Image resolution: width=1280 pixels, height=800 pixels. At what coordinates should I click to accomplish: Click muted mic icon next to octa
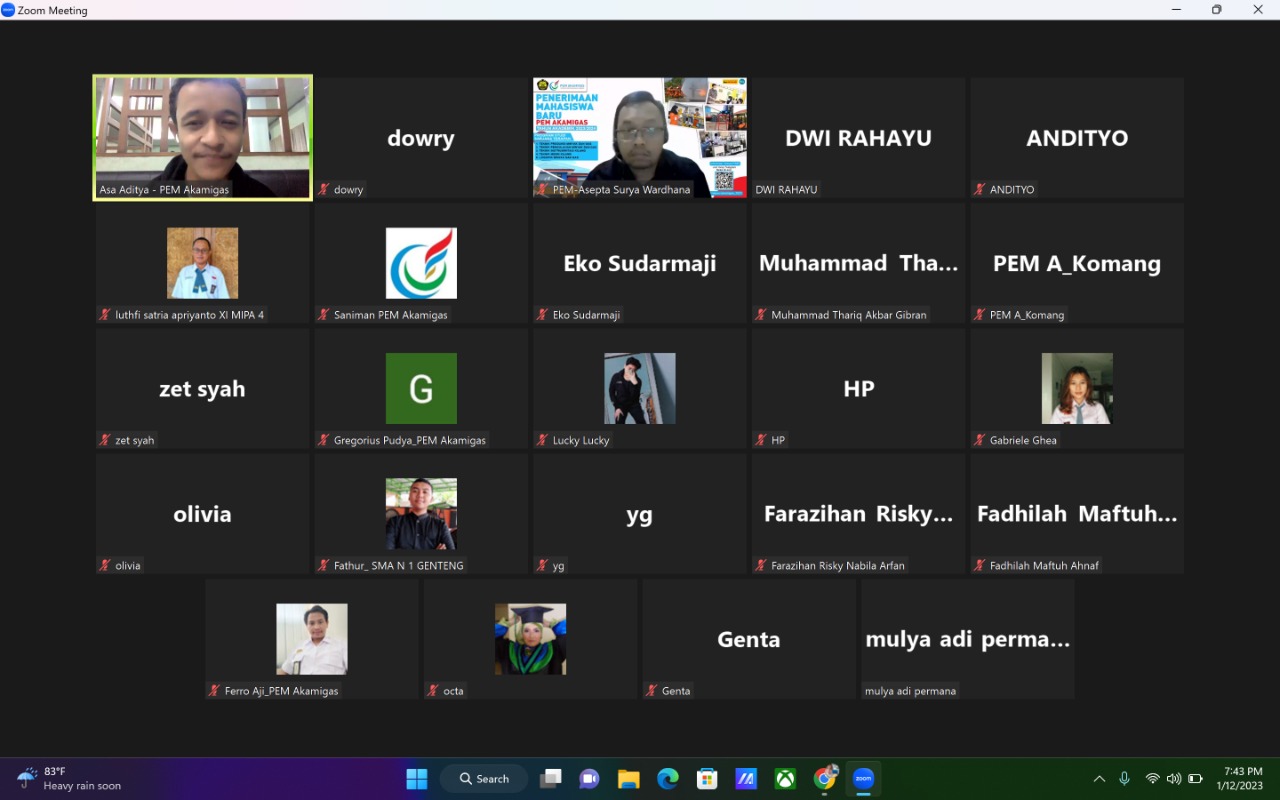pos(433,690)
